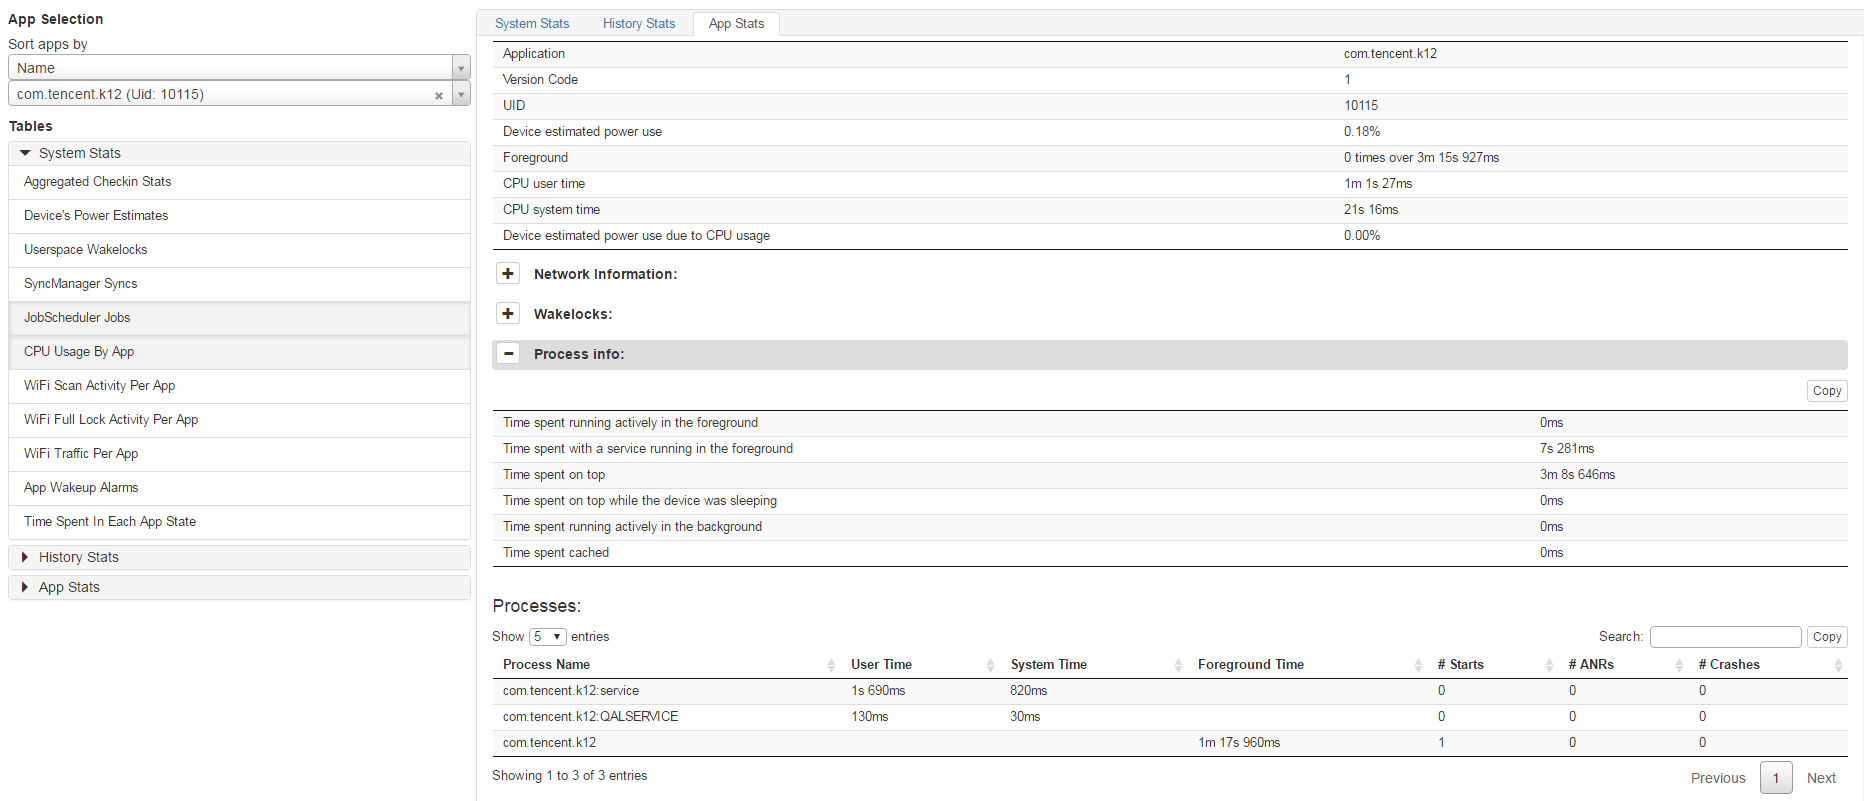Viewport: 1864px width, 801px height.
Task: Select the App Stats tab
Action: tap(736, 23)
